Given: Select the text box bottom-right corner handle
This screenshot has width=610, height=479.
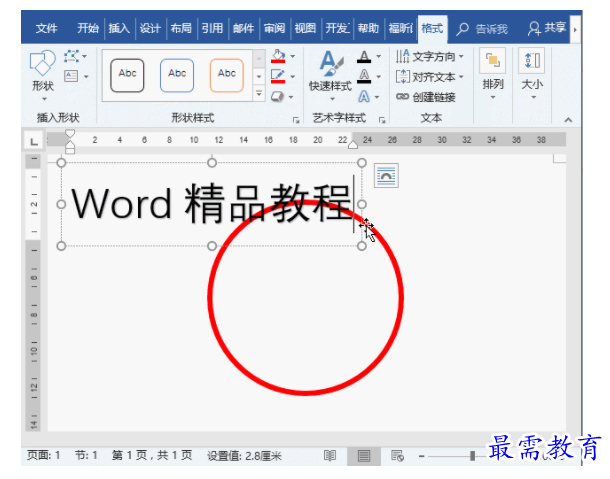Looking at the screenshot, I should 362,246.
